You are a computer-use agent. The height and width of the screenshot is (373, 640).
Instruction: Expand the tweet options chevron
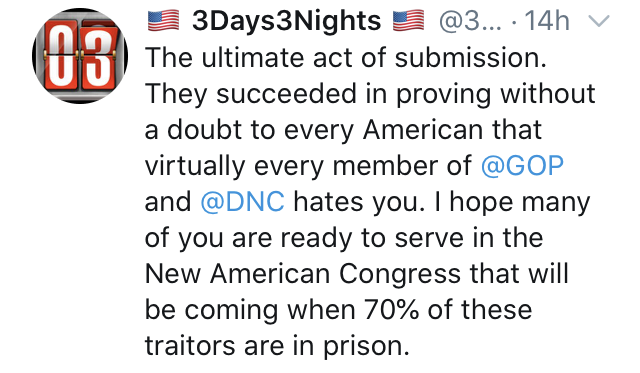[x=599, y=21]
